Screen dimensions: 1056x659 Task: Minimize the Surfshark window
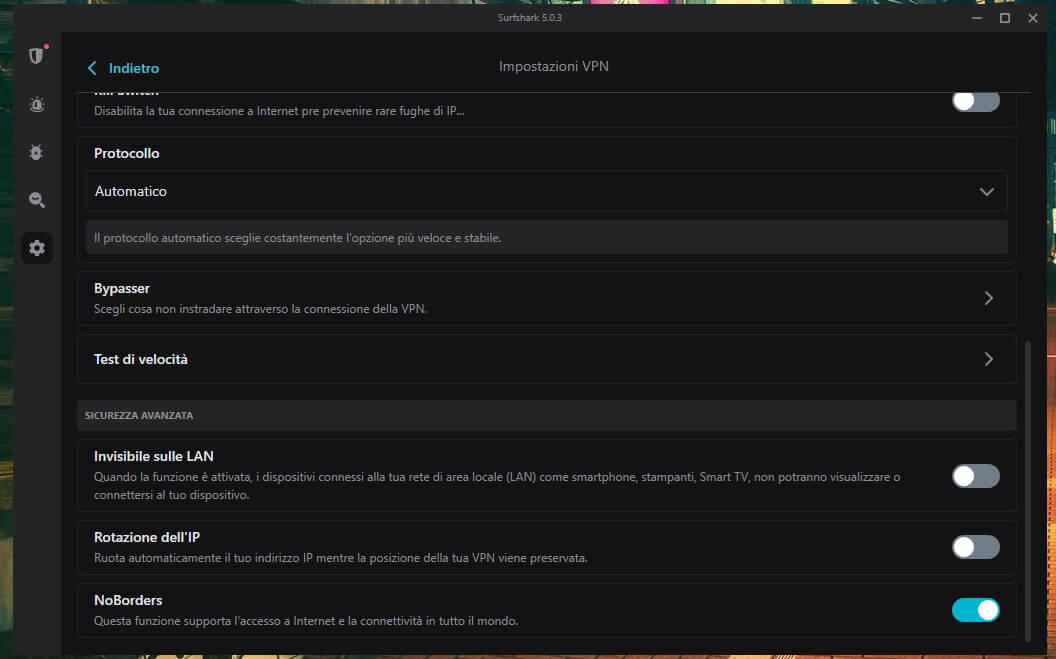[x=977, y=18]
